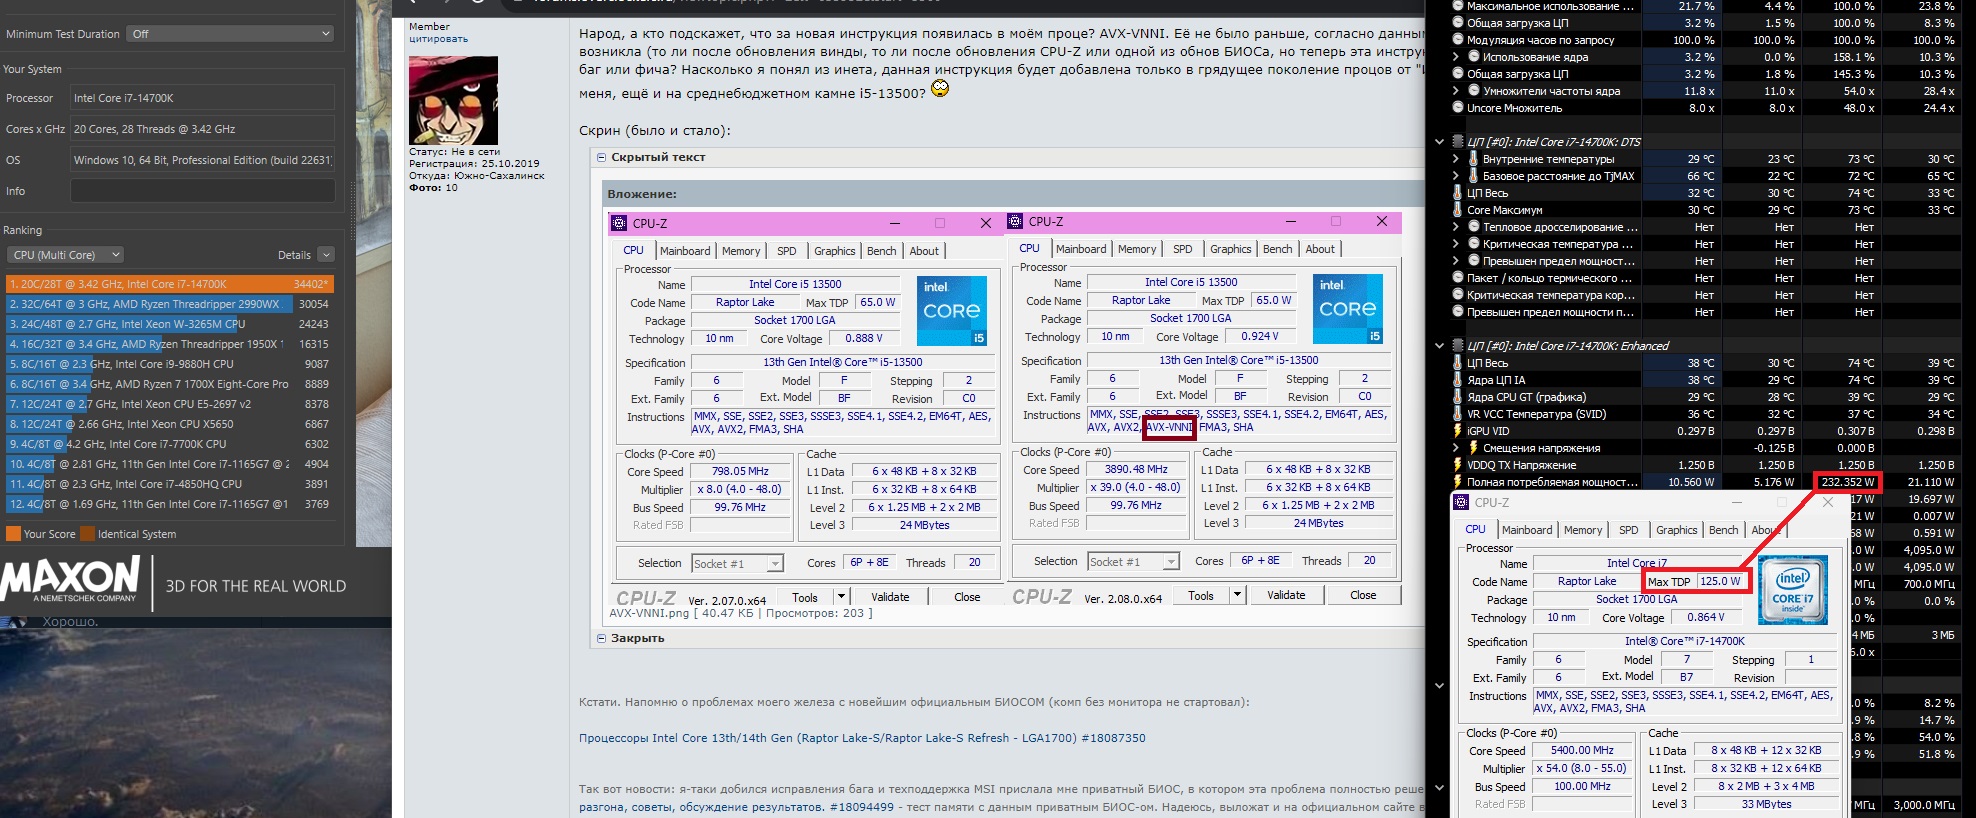Collapse the Intel Core i7-14700K: DTS group
The image size is (1976, 818).
click(1439, 142)
